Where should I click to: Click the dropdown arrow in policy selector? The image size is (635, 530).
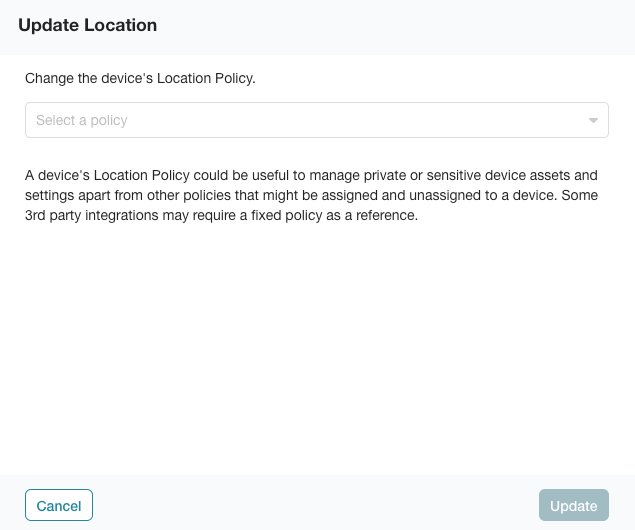click(593, 120)
